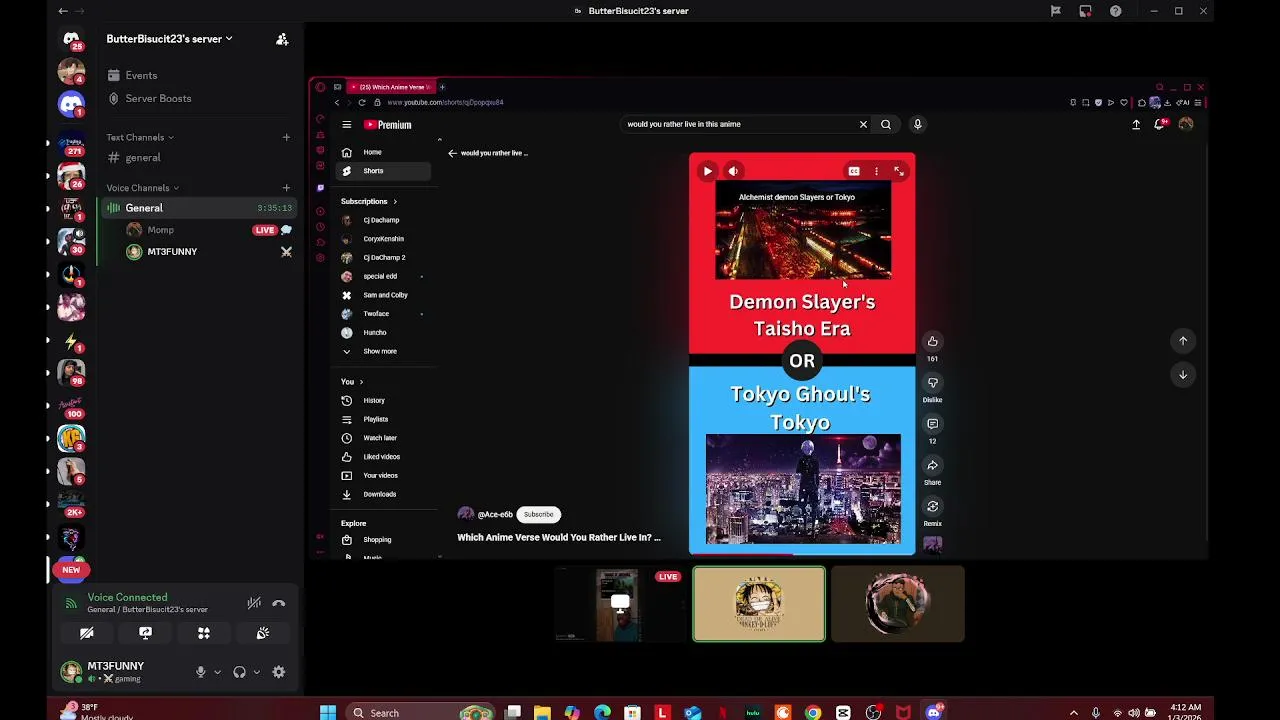Collapse the Voice Channels category
Screen dimensions: 1280x720
143,188
